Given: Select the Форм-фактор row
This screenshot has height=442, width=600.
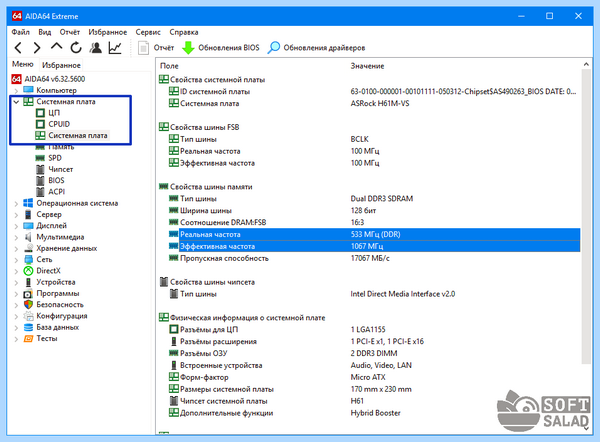Looking at the screenshot, I should coord(375,377).
